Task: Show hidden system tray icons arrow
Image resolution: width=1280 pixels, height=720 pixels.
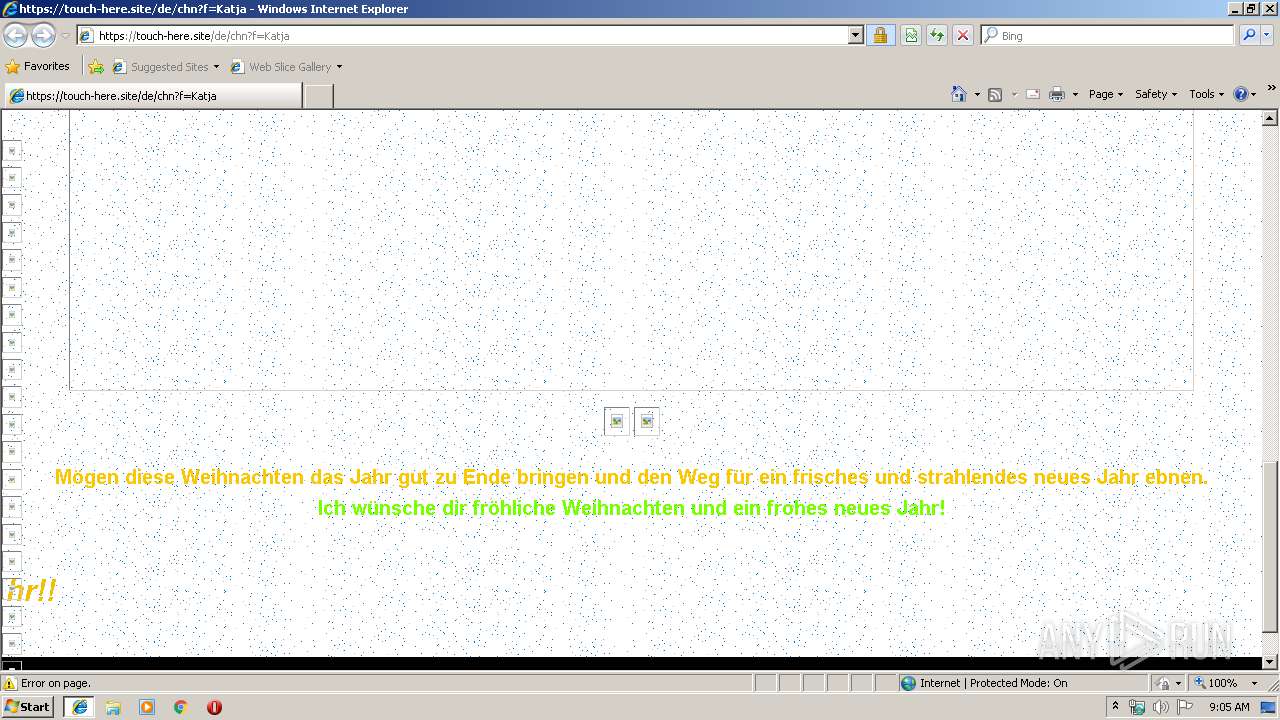Action: coord(1115,707)
